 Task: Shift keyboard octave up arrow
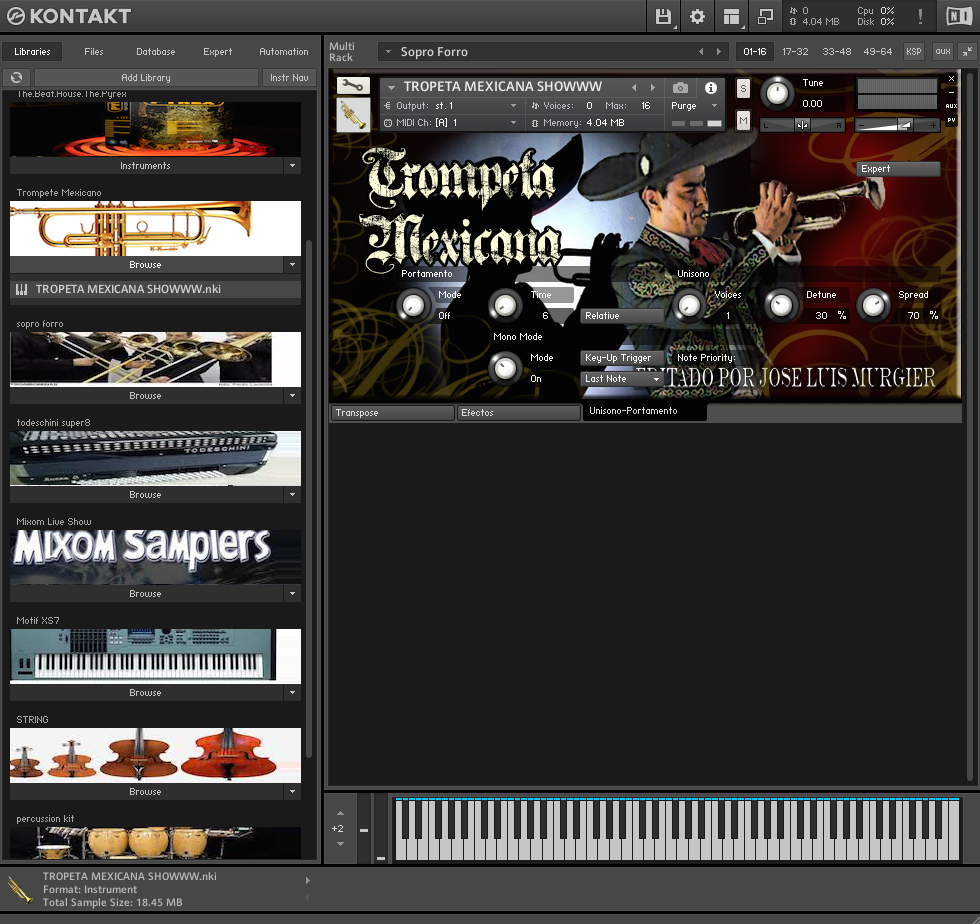click(x=341, y=813)
